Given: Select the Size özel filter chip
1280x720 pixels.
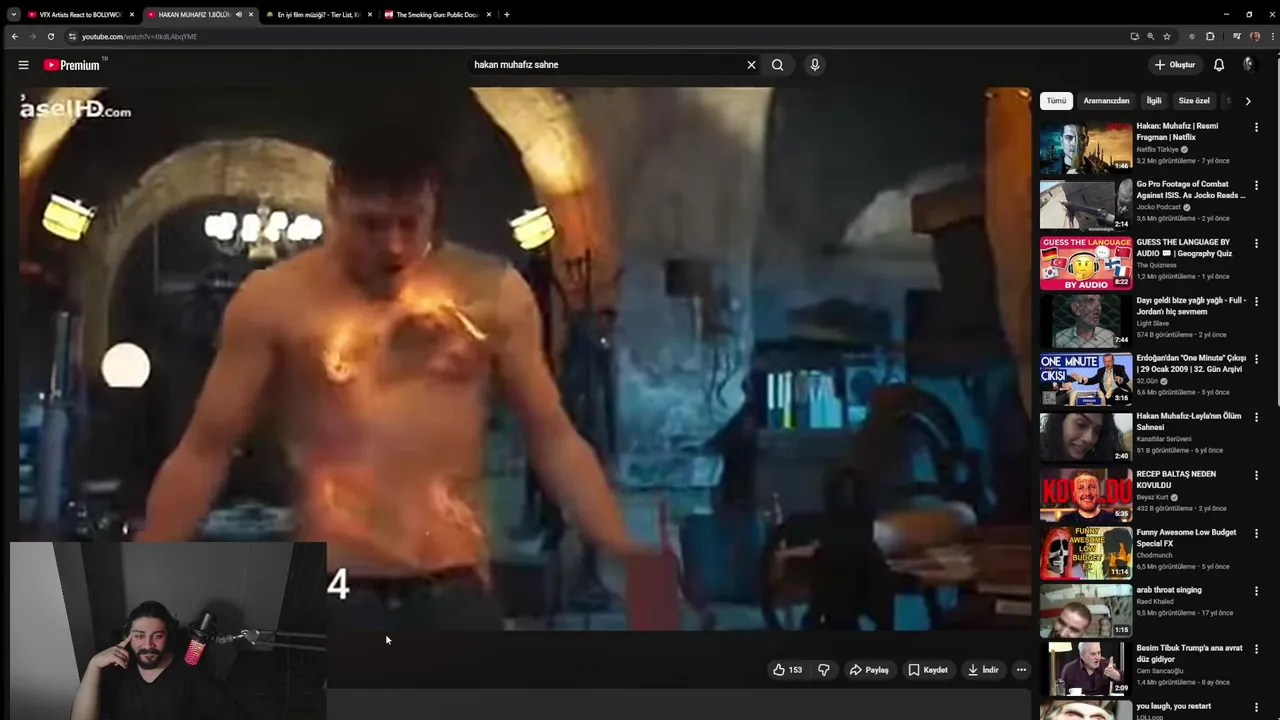Looking at the screenshot, I should click(1194, 101).
